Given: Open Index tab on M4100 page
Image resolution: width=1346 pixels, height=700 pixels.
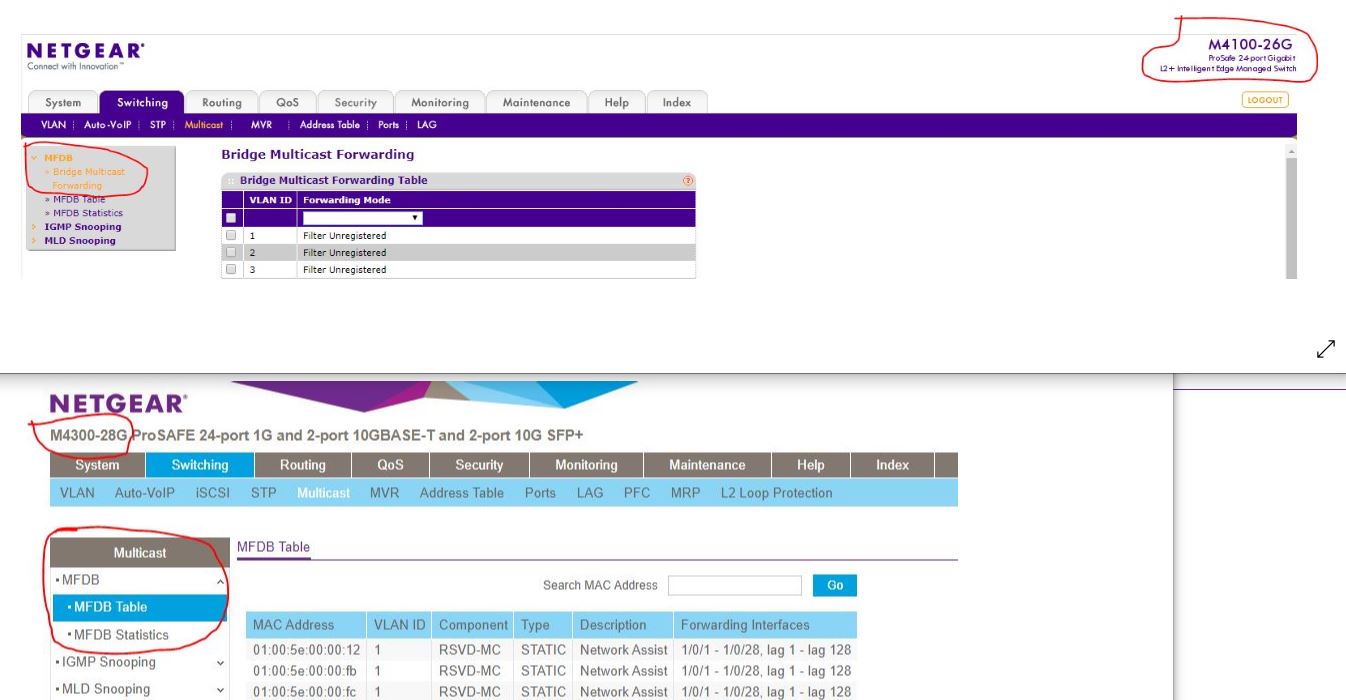Looking at the screenshot, I should click(677, 102).
